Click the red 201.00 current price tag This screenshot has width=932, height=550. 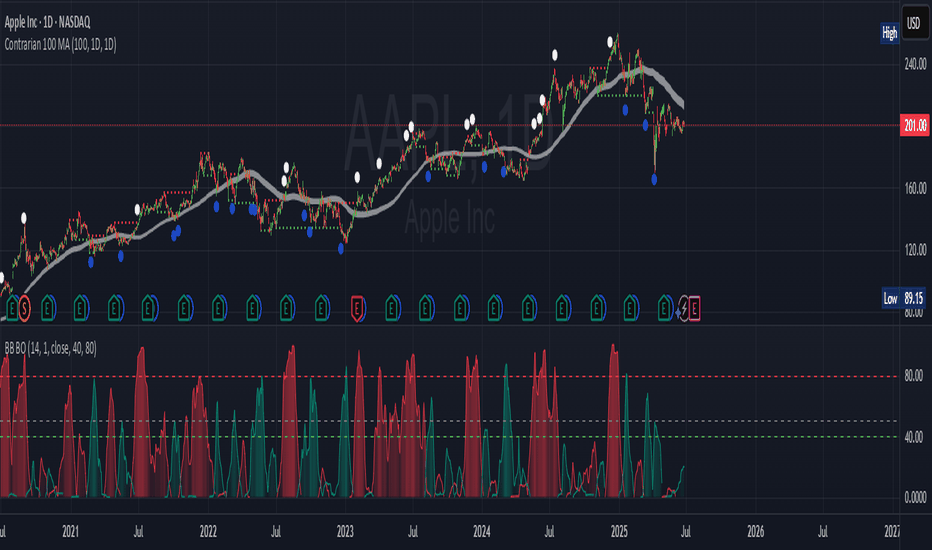(915, 125)
